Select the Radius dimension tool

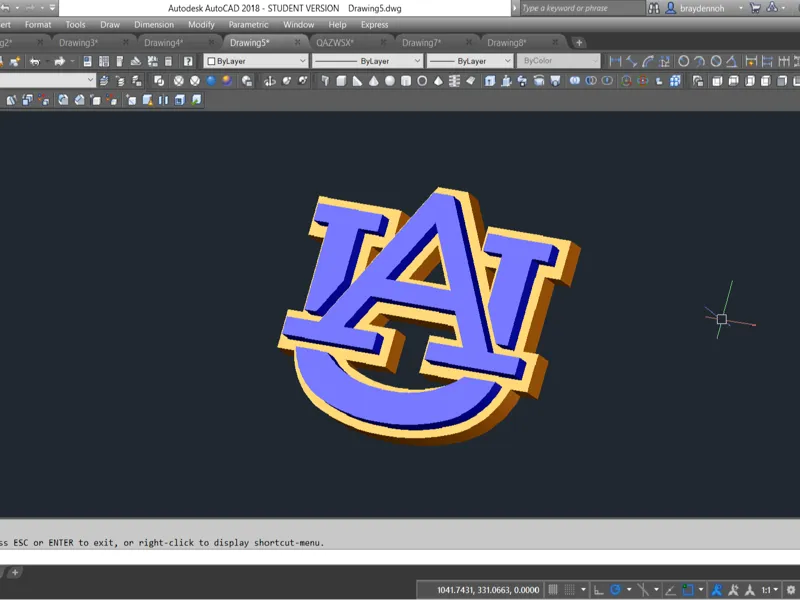(x=684, y=61)
